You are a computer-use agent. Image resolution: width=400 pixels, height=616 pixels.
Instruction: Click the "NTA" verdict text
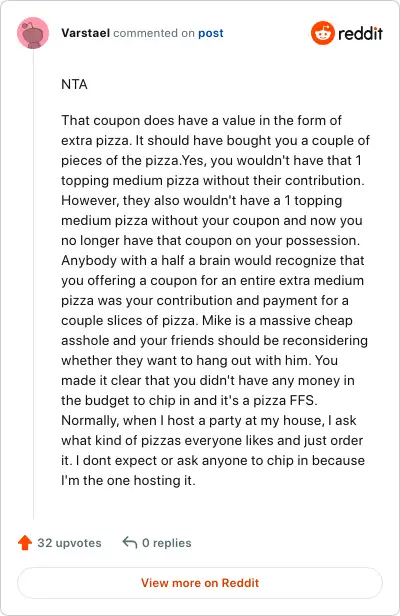coord(74,84)
